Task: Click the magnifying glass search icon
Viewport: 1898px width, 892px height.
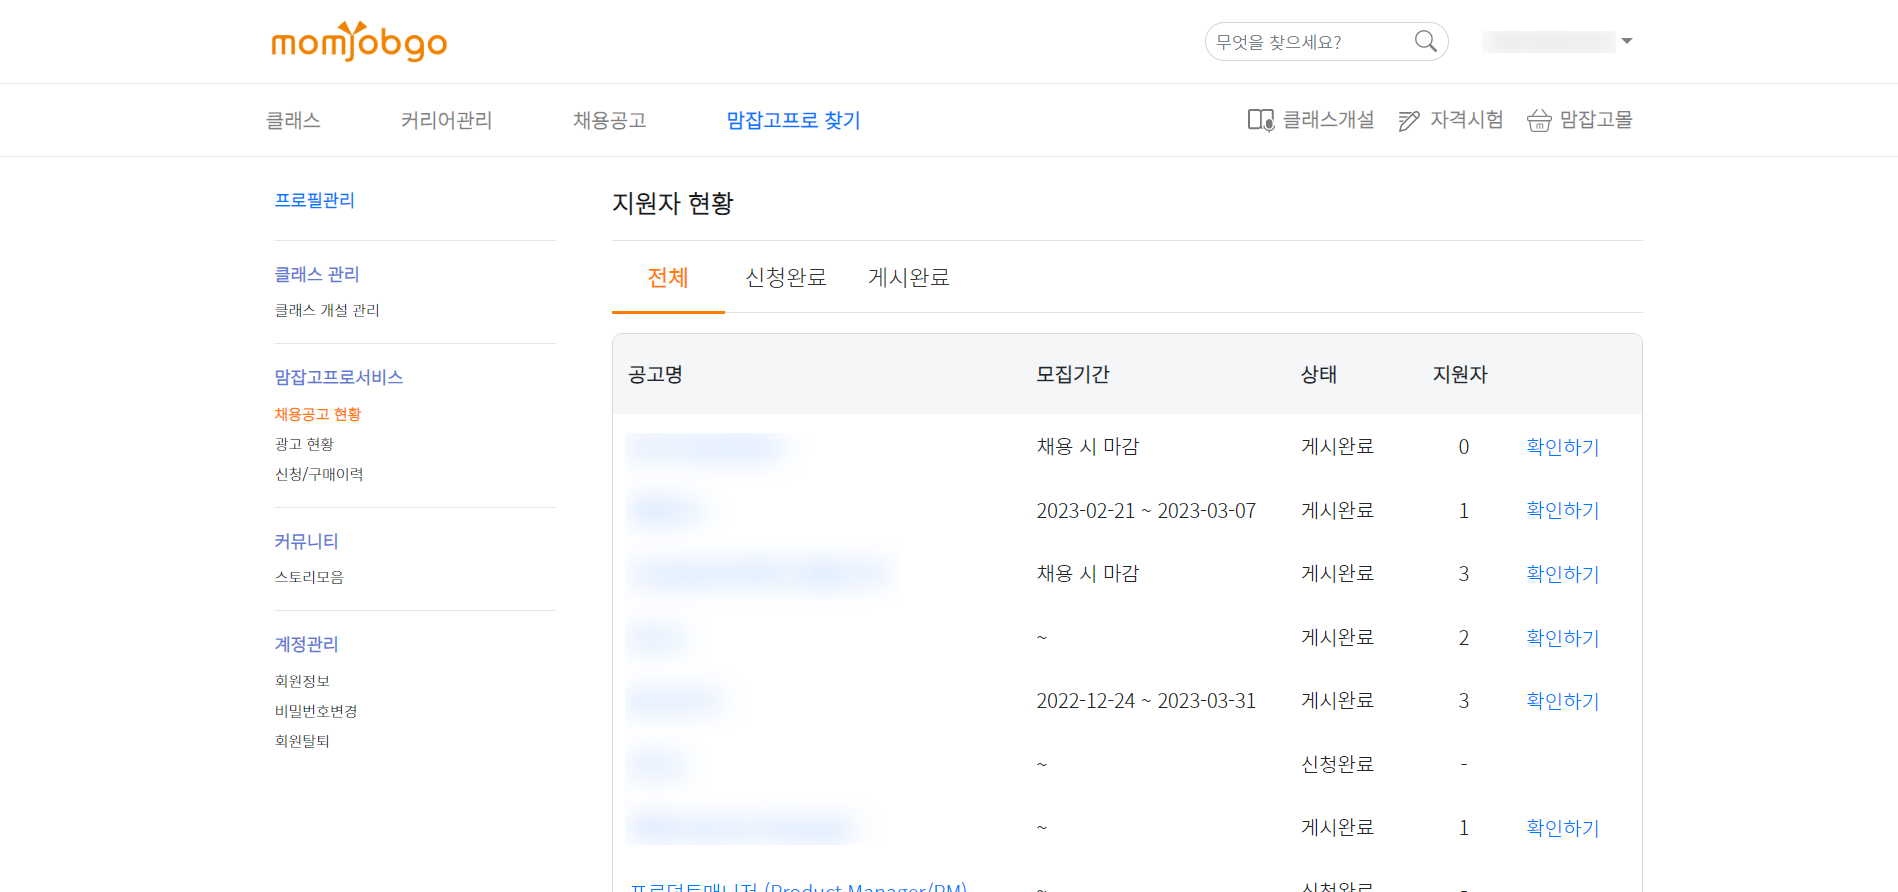Action: (x=1425, y=41)
